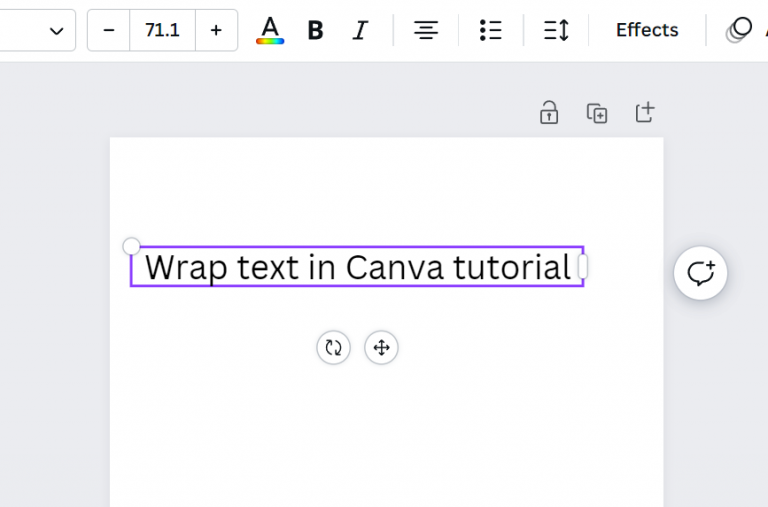Image resolution: width=768 pixels, height=507 pixels.
Task: Open line spacing options
Action: 556,30
